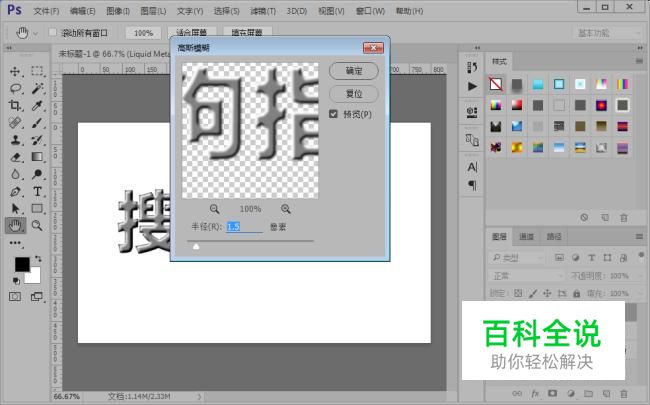Select the Zoom tool in toolbox
This screenshot has height=405, width=650.
[x=37, y=226]
